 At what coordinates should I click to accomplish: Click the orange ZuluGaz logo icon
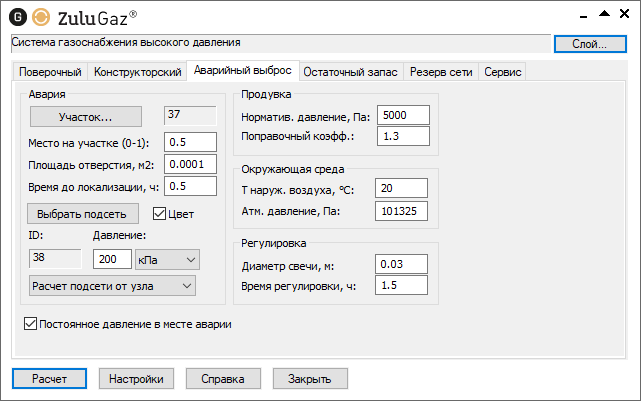coord(41,17)
